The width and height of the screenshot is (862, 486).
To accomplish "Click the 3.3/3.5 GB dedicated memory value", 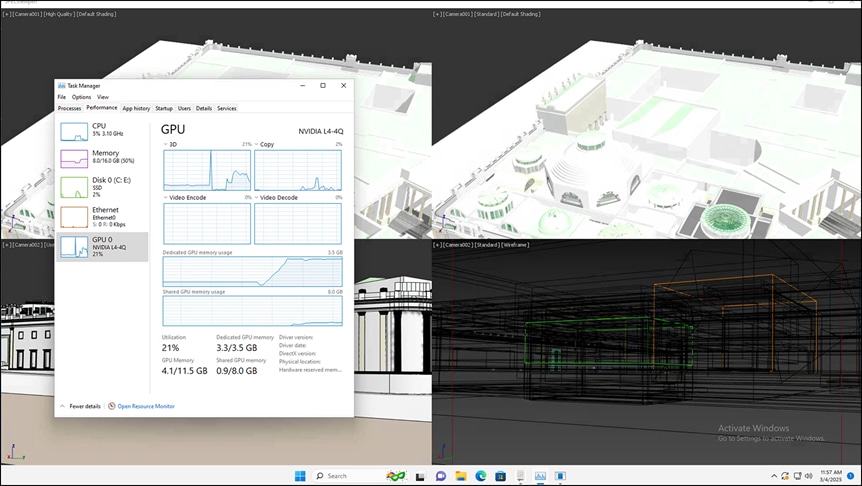I will coord(236,348).
